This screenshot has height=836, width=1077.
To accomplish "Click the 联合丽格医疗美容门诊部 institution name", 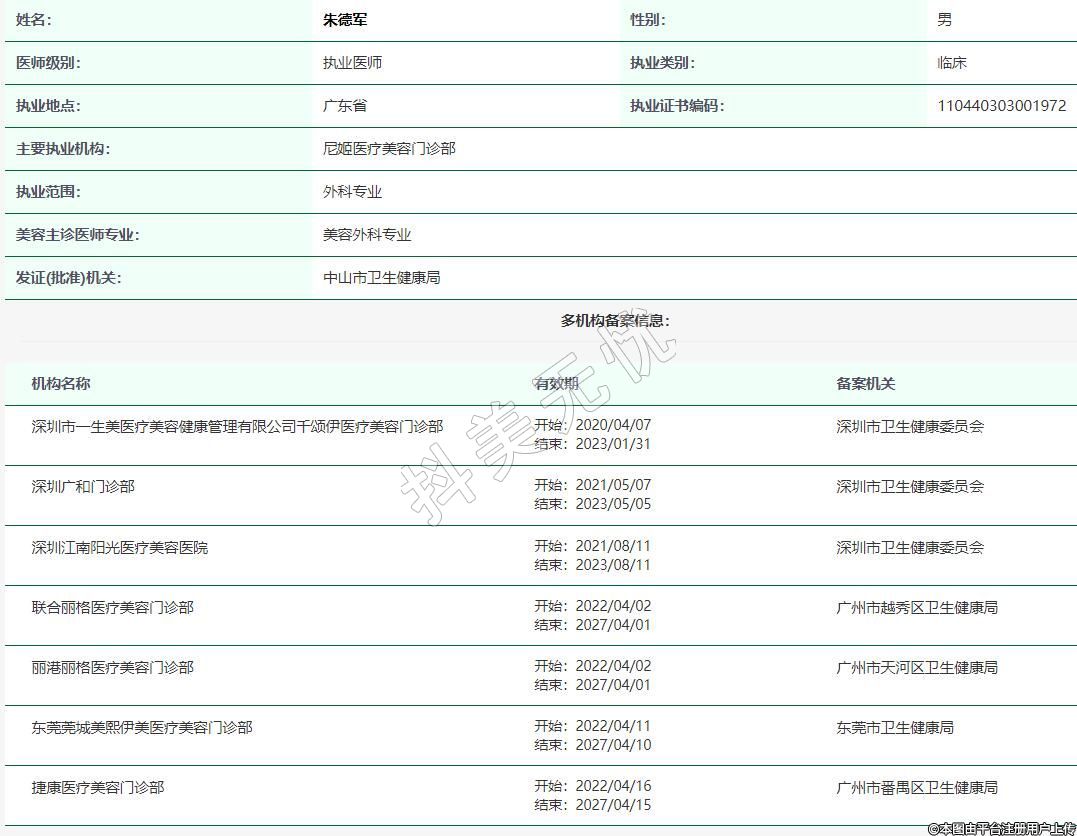I will (113, 608).
